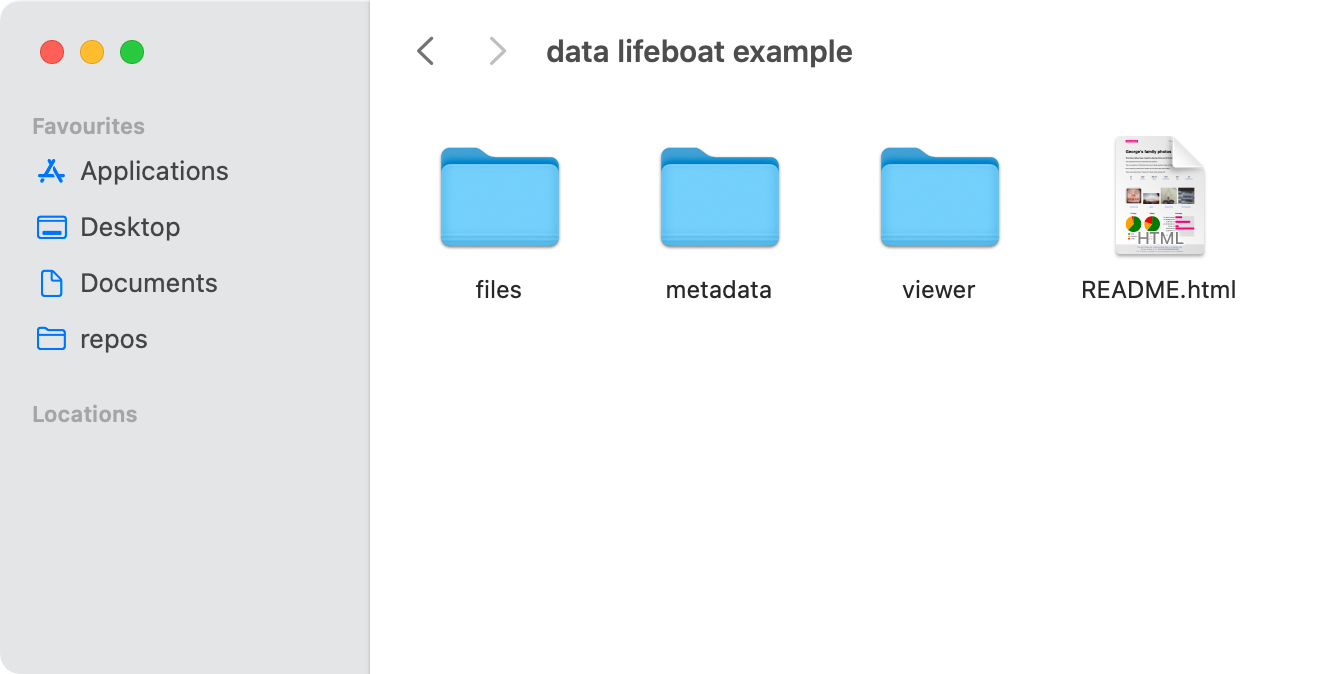Click the repos folder icon in sidebar

(x=51, y=340)
